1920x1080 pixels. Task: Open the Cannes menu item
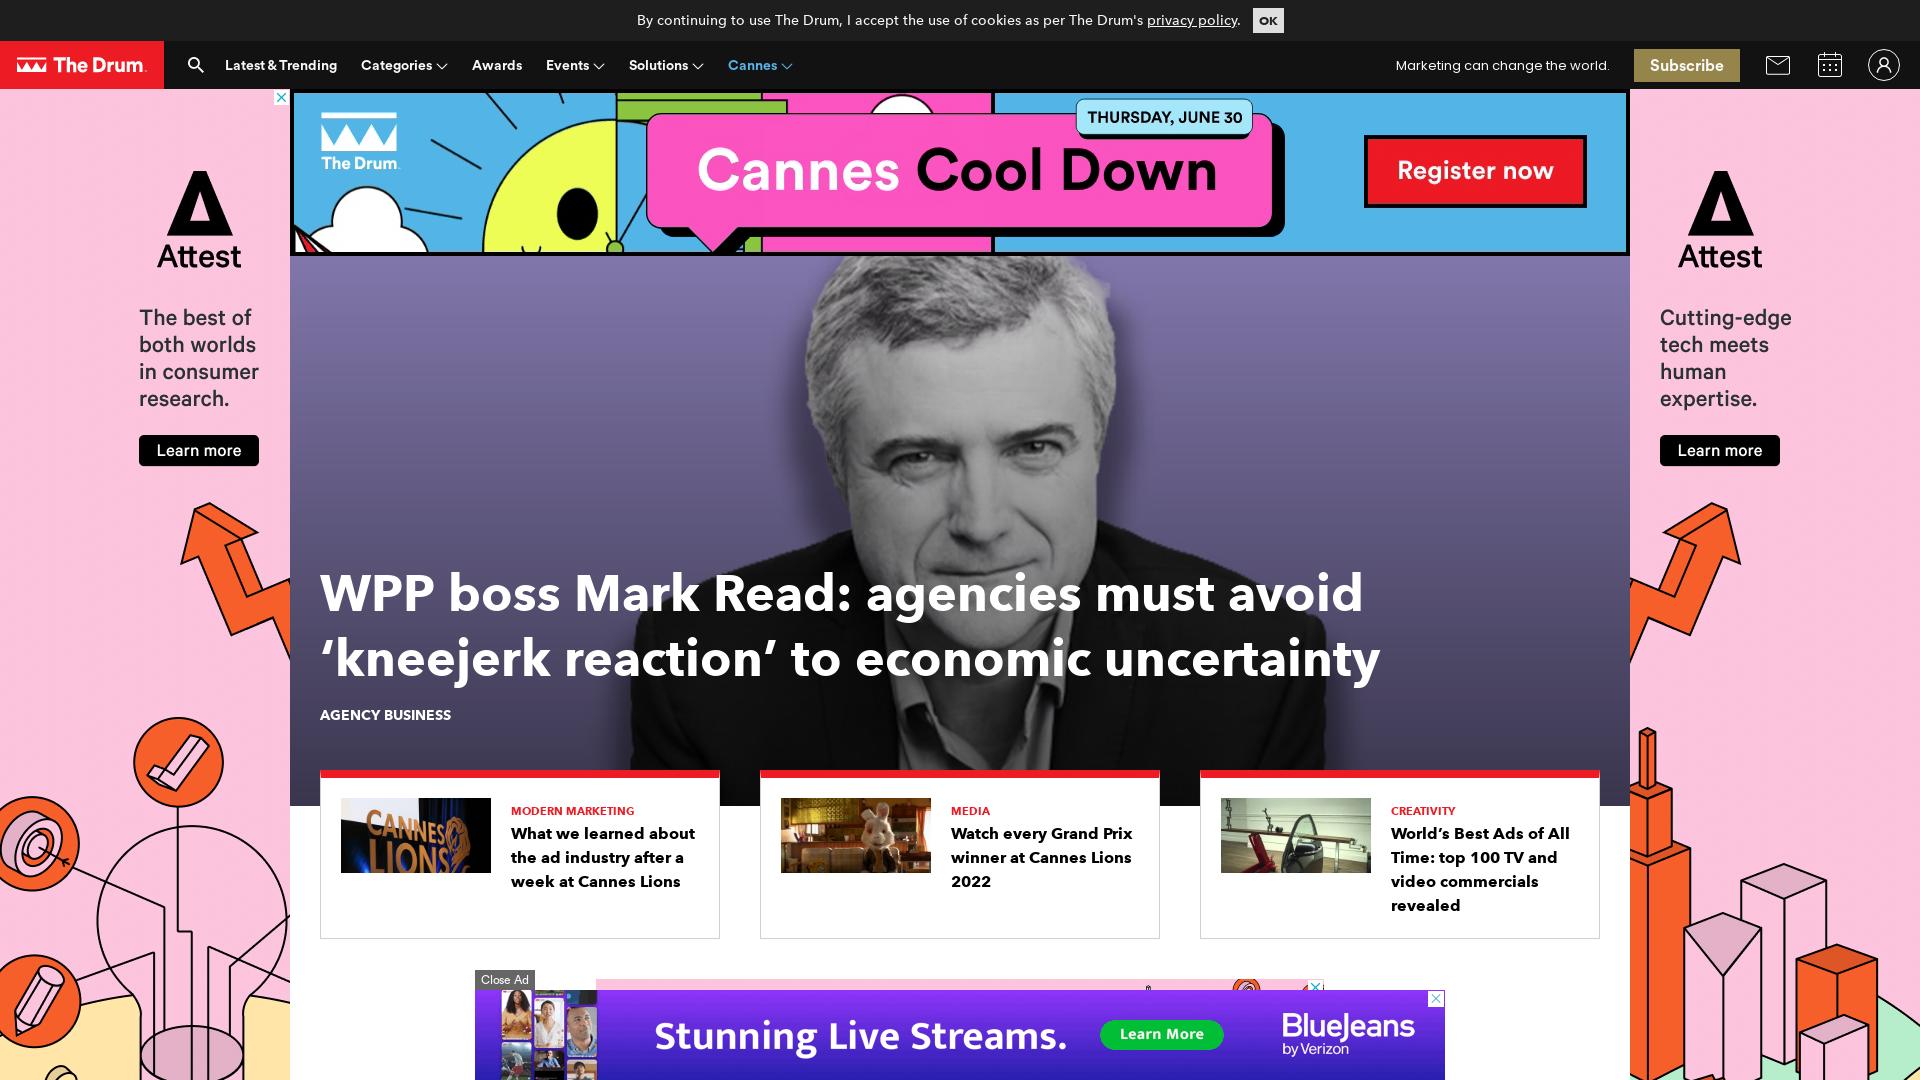[x=759, y=65]
